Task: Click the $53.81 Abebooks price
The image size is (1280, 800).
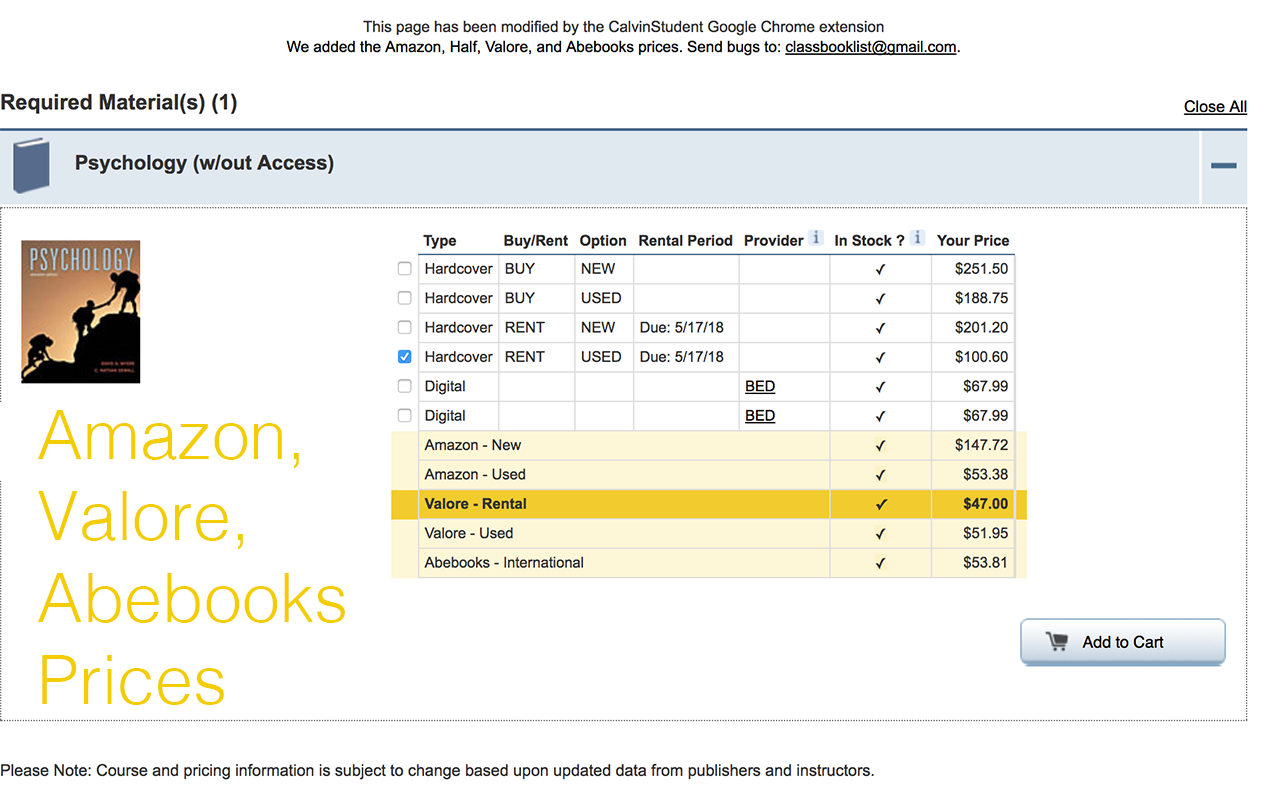Action: (985, 562)
